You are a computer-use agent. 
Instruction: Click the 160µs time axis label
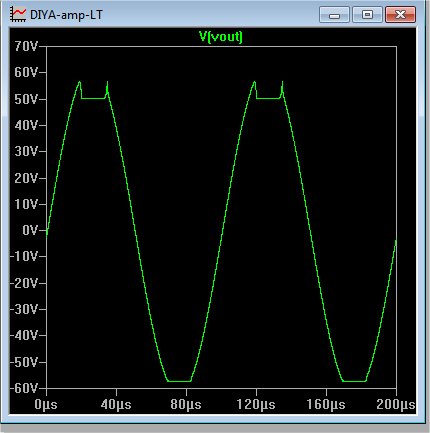tap(326, 404)
